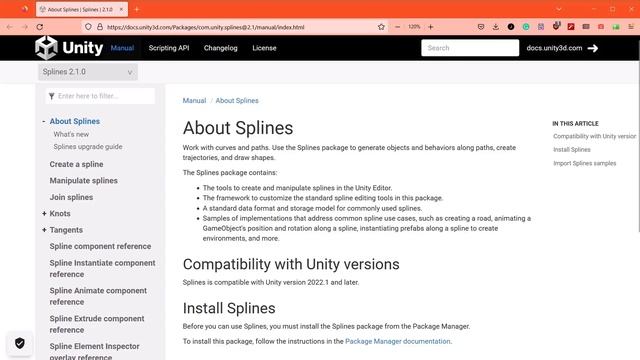Bookmark this page with the star icon

pyautogui.click(x=381, y=27)
